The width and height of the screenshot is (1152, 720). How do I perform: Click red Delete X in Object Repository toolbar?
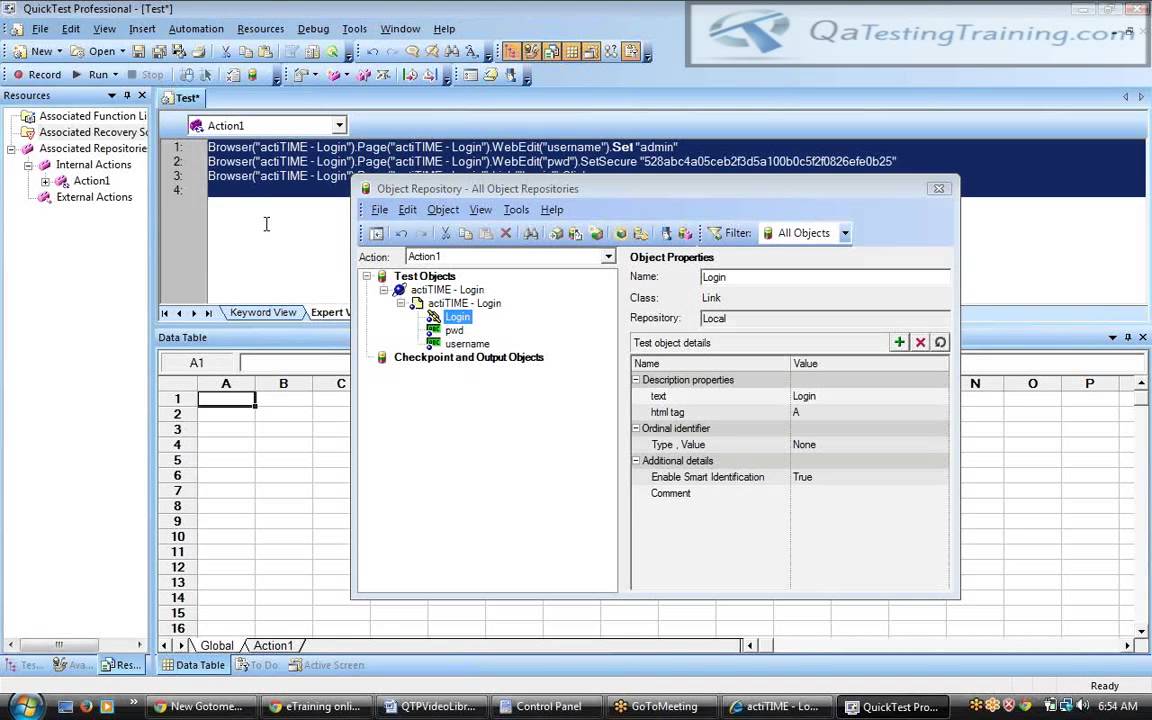point(505,234)
